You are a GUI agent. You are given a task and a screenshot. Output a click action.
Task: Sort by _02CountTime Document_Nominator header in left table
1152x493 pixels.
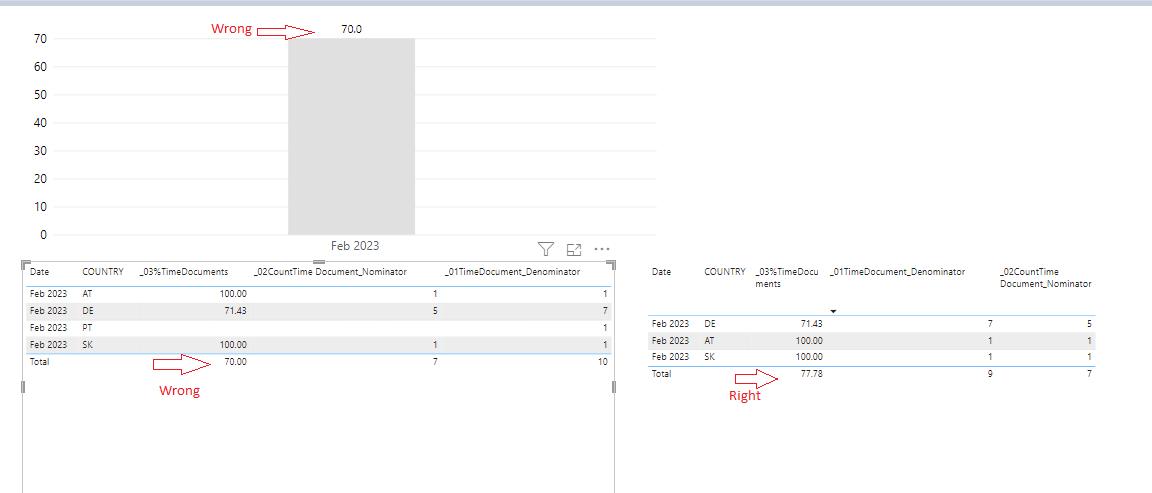[330, 272]
